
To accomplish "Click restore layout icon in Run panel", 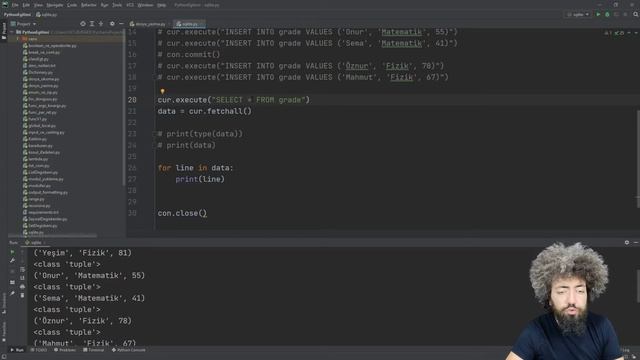I will 12,282.
